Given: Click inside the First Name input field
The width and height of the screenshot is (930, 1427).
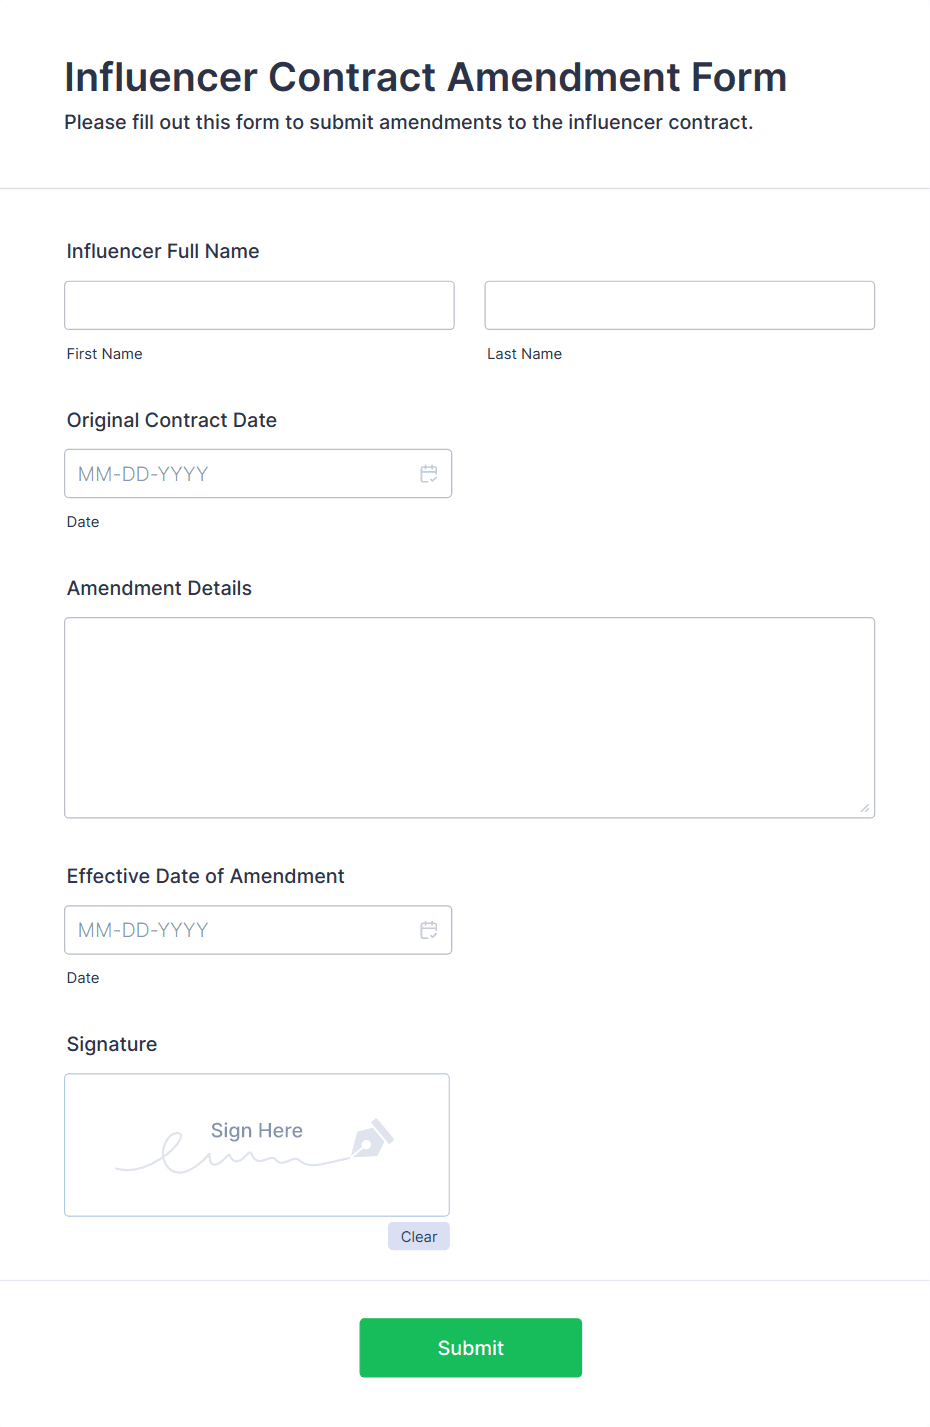Looking at the screenshot, I should pos(259,305).
